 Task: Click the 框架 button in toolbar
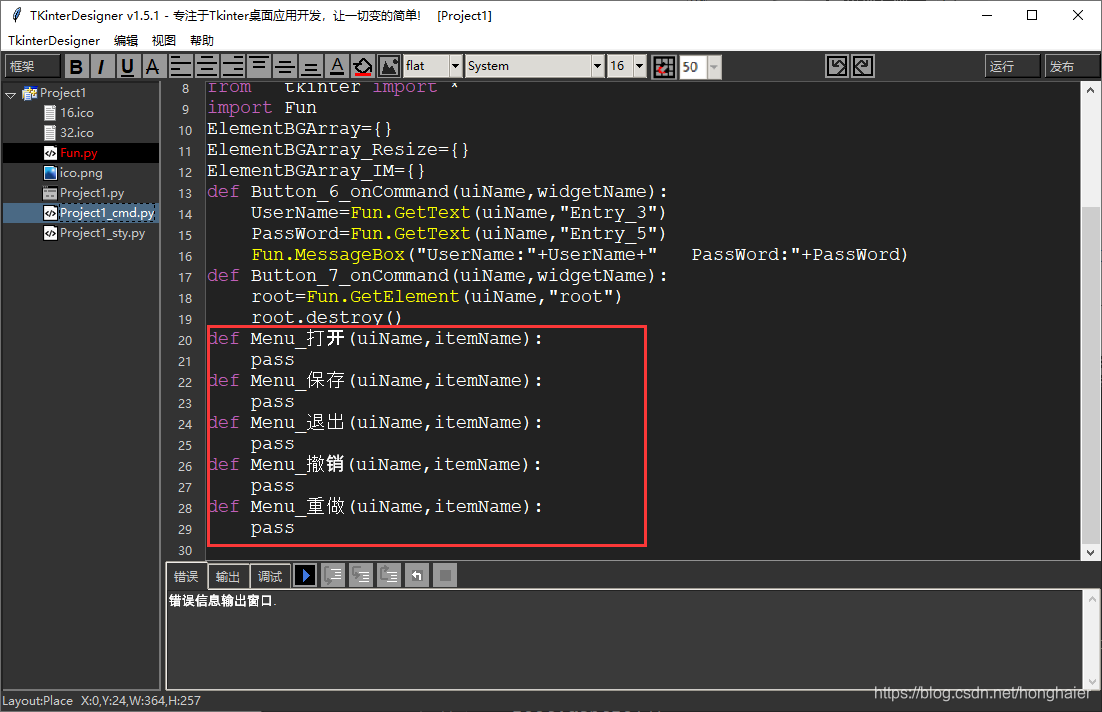(x=32, y=66)
